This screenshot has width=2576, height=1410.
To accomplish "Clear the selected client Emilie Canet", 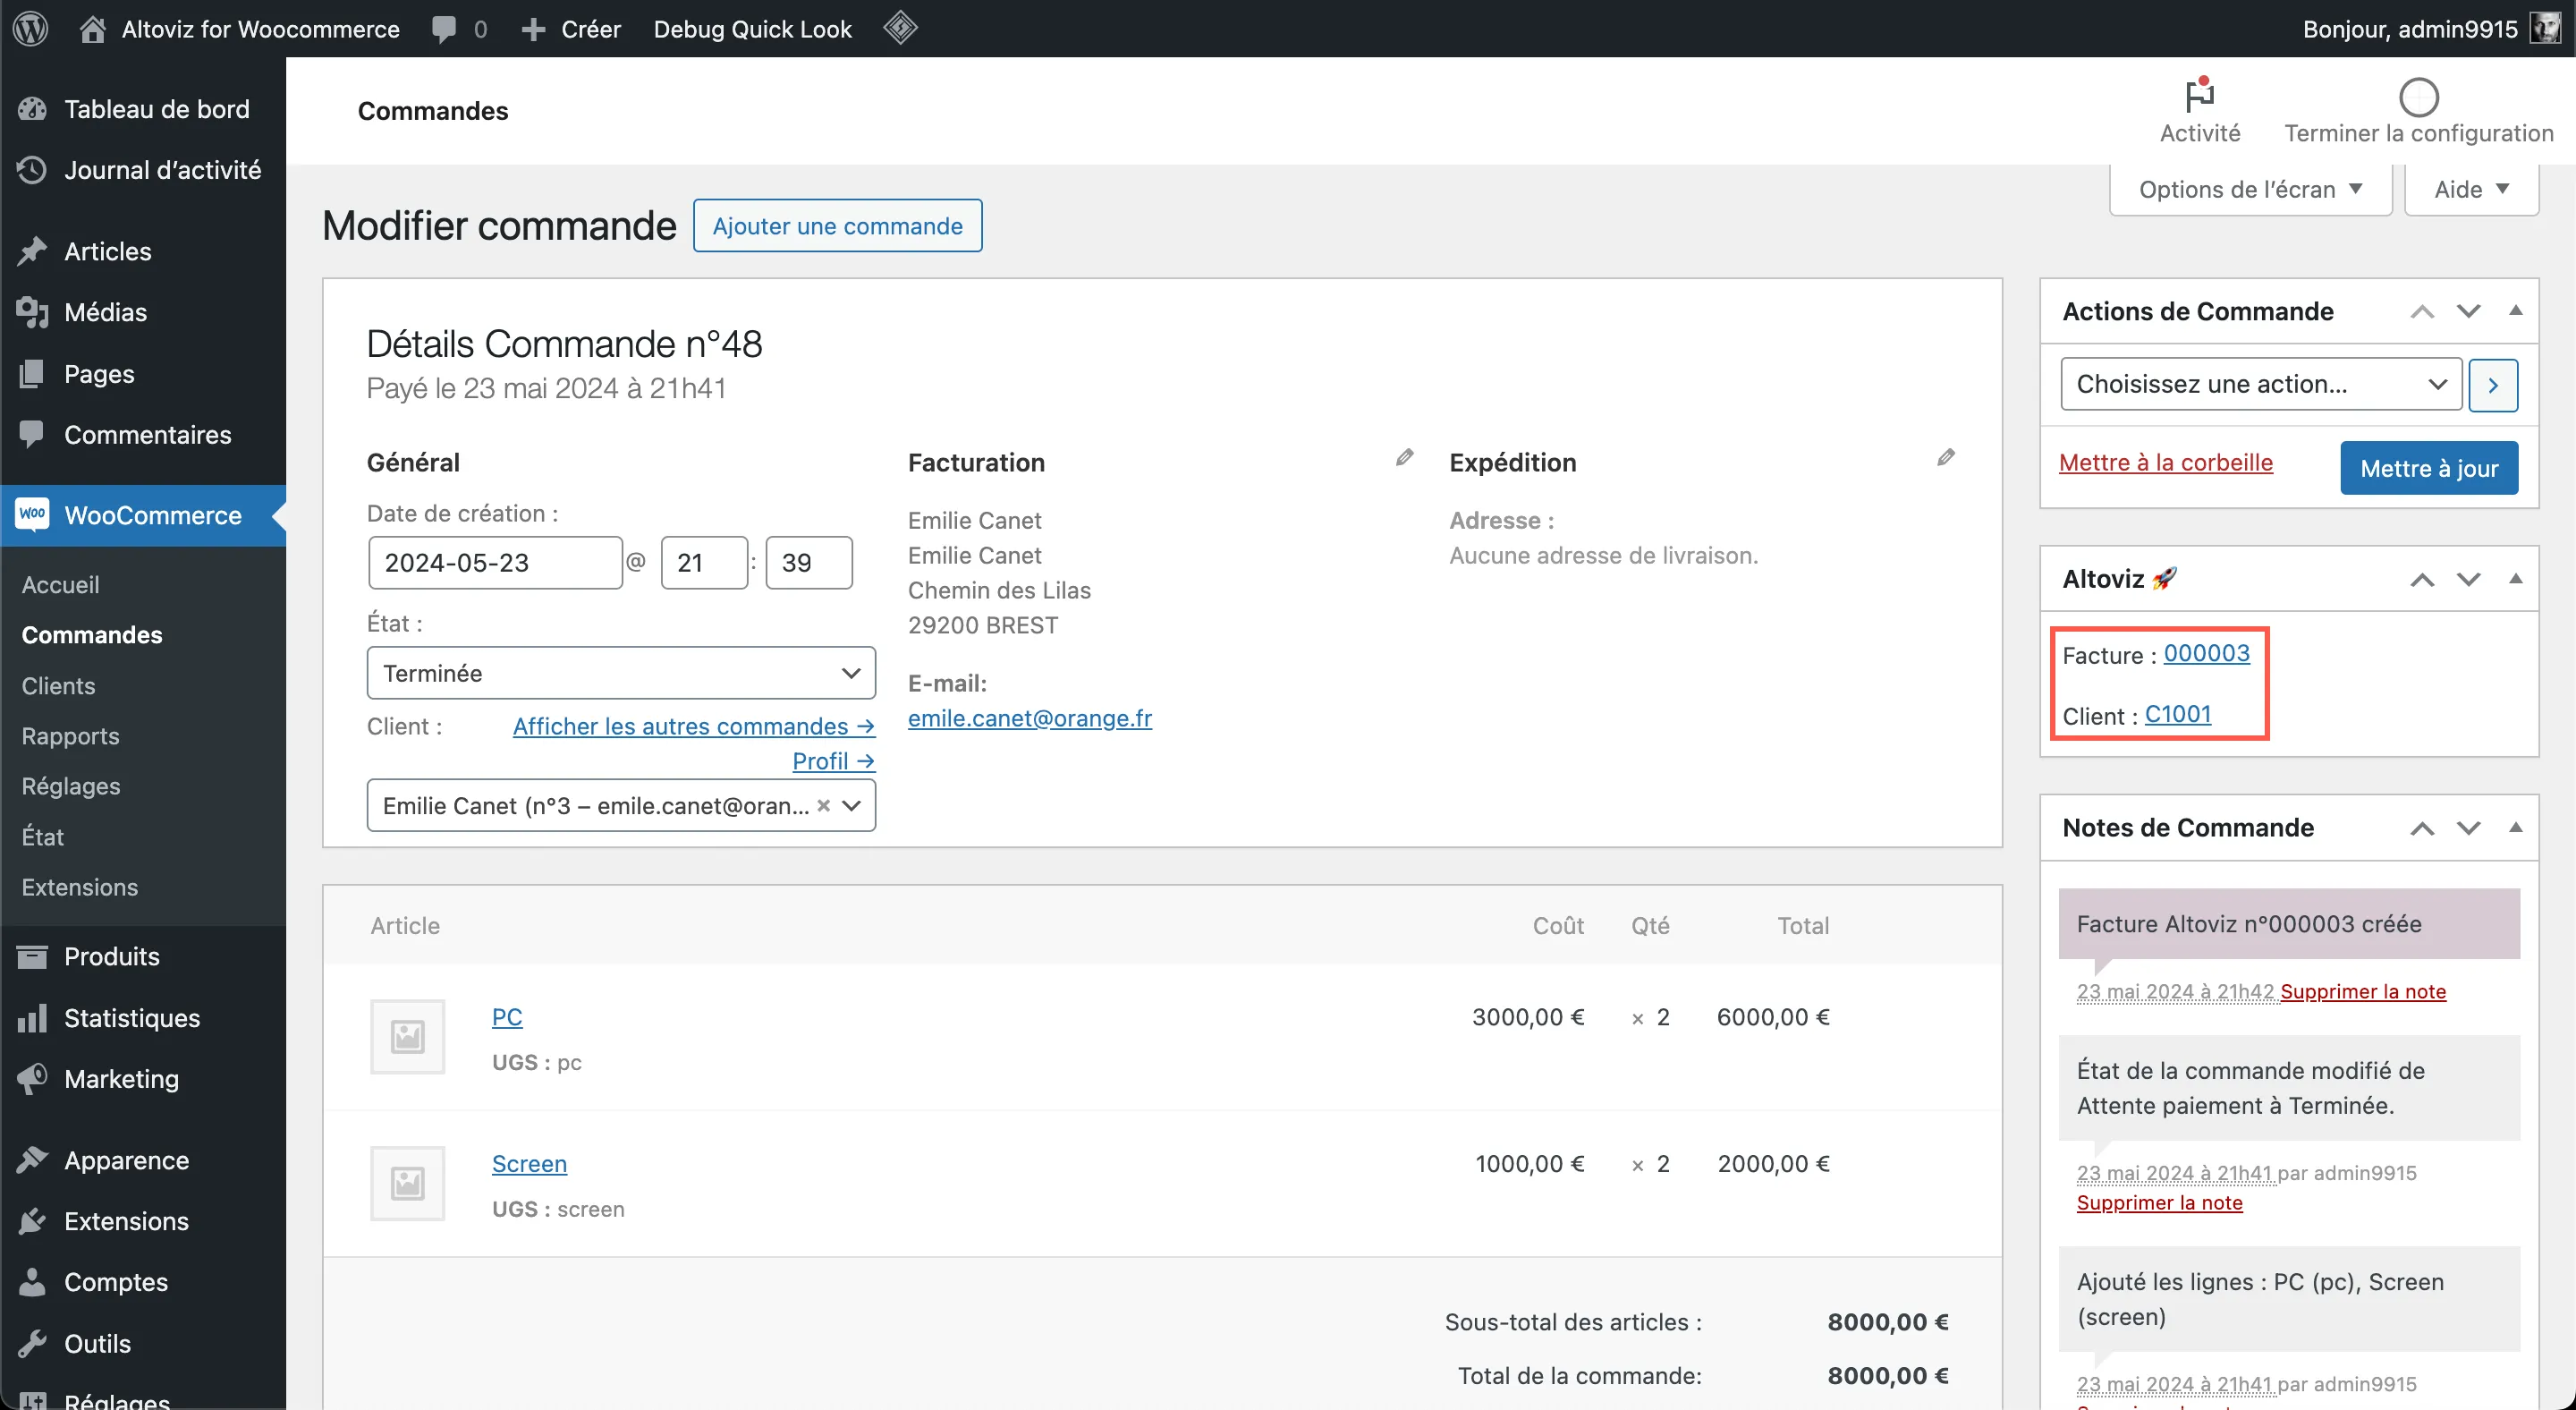I will tap(823, 805).
